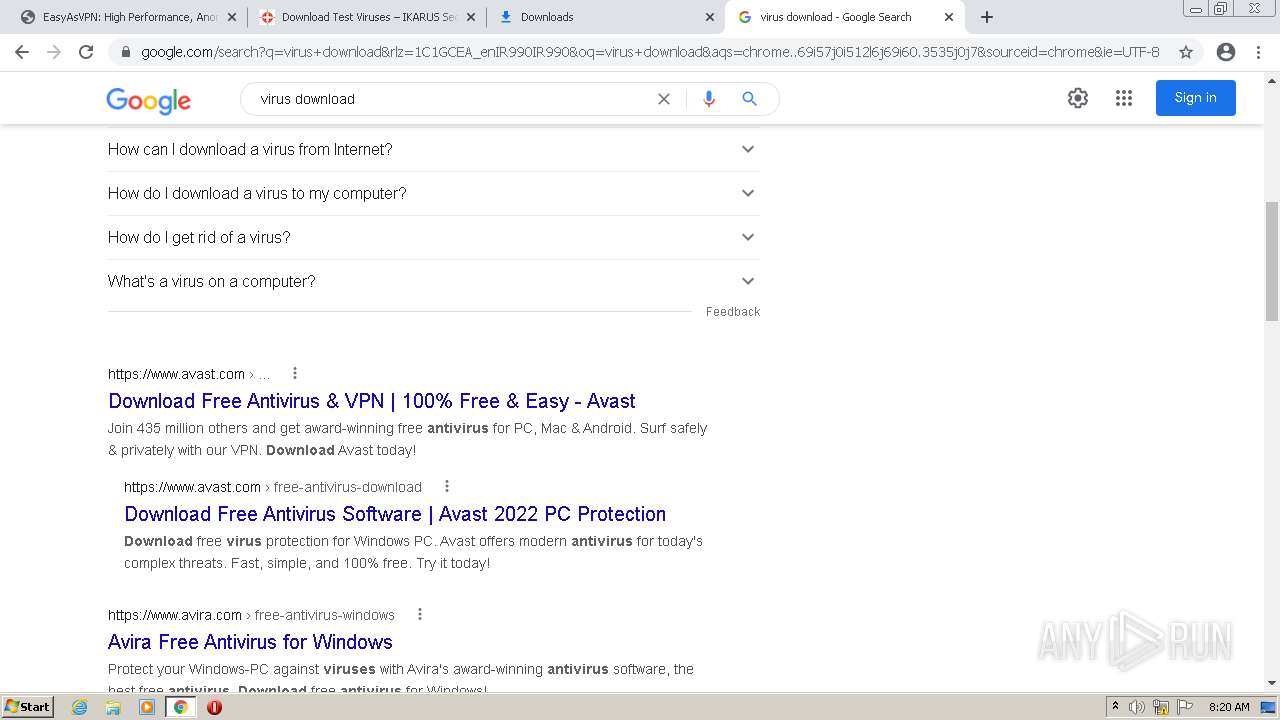Switch to the Downloads tab
The height and width of the screenshot is (720, 1280).
click(x=605, y=17)
